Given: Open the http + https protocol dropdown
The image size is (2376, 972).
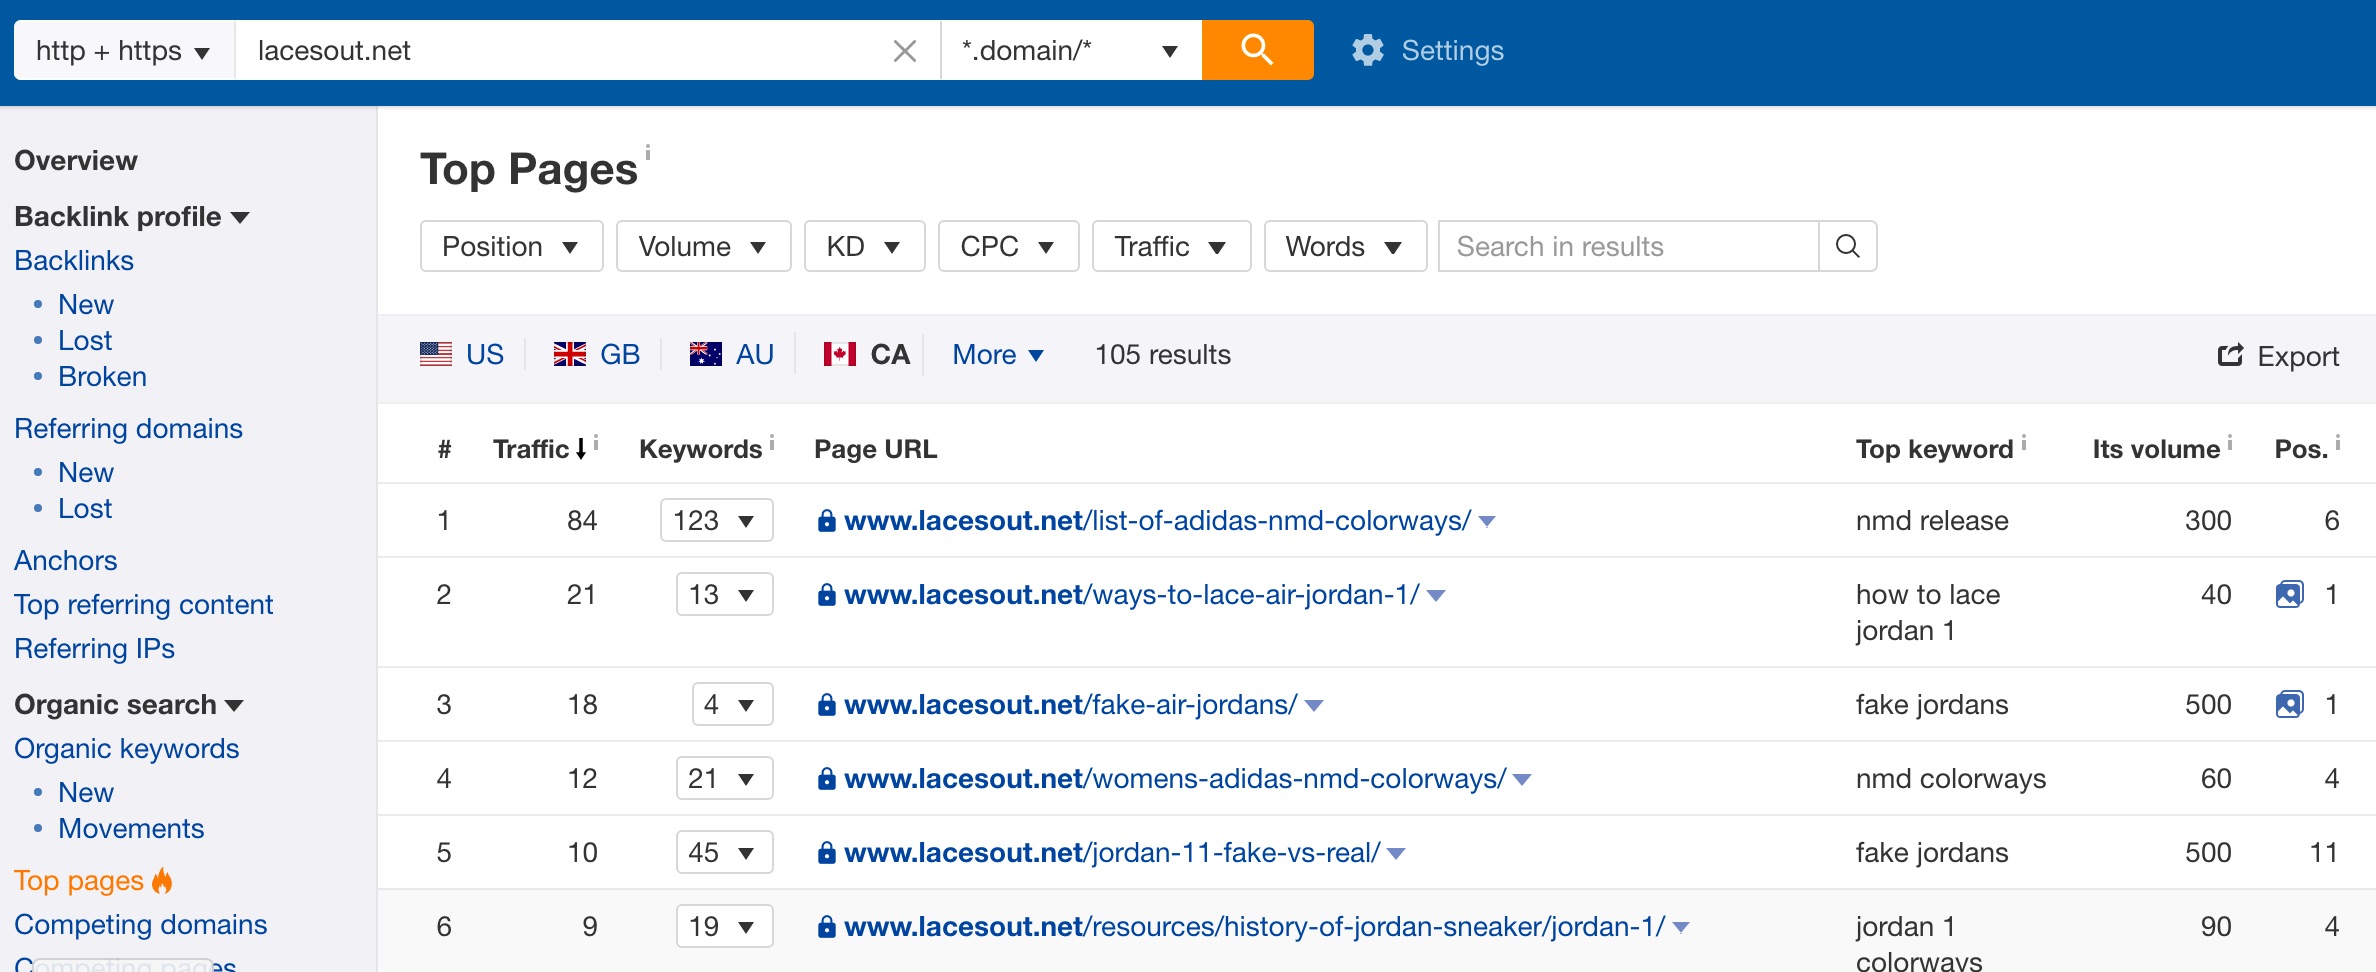Looking at the screenshot, I should 124,50.
